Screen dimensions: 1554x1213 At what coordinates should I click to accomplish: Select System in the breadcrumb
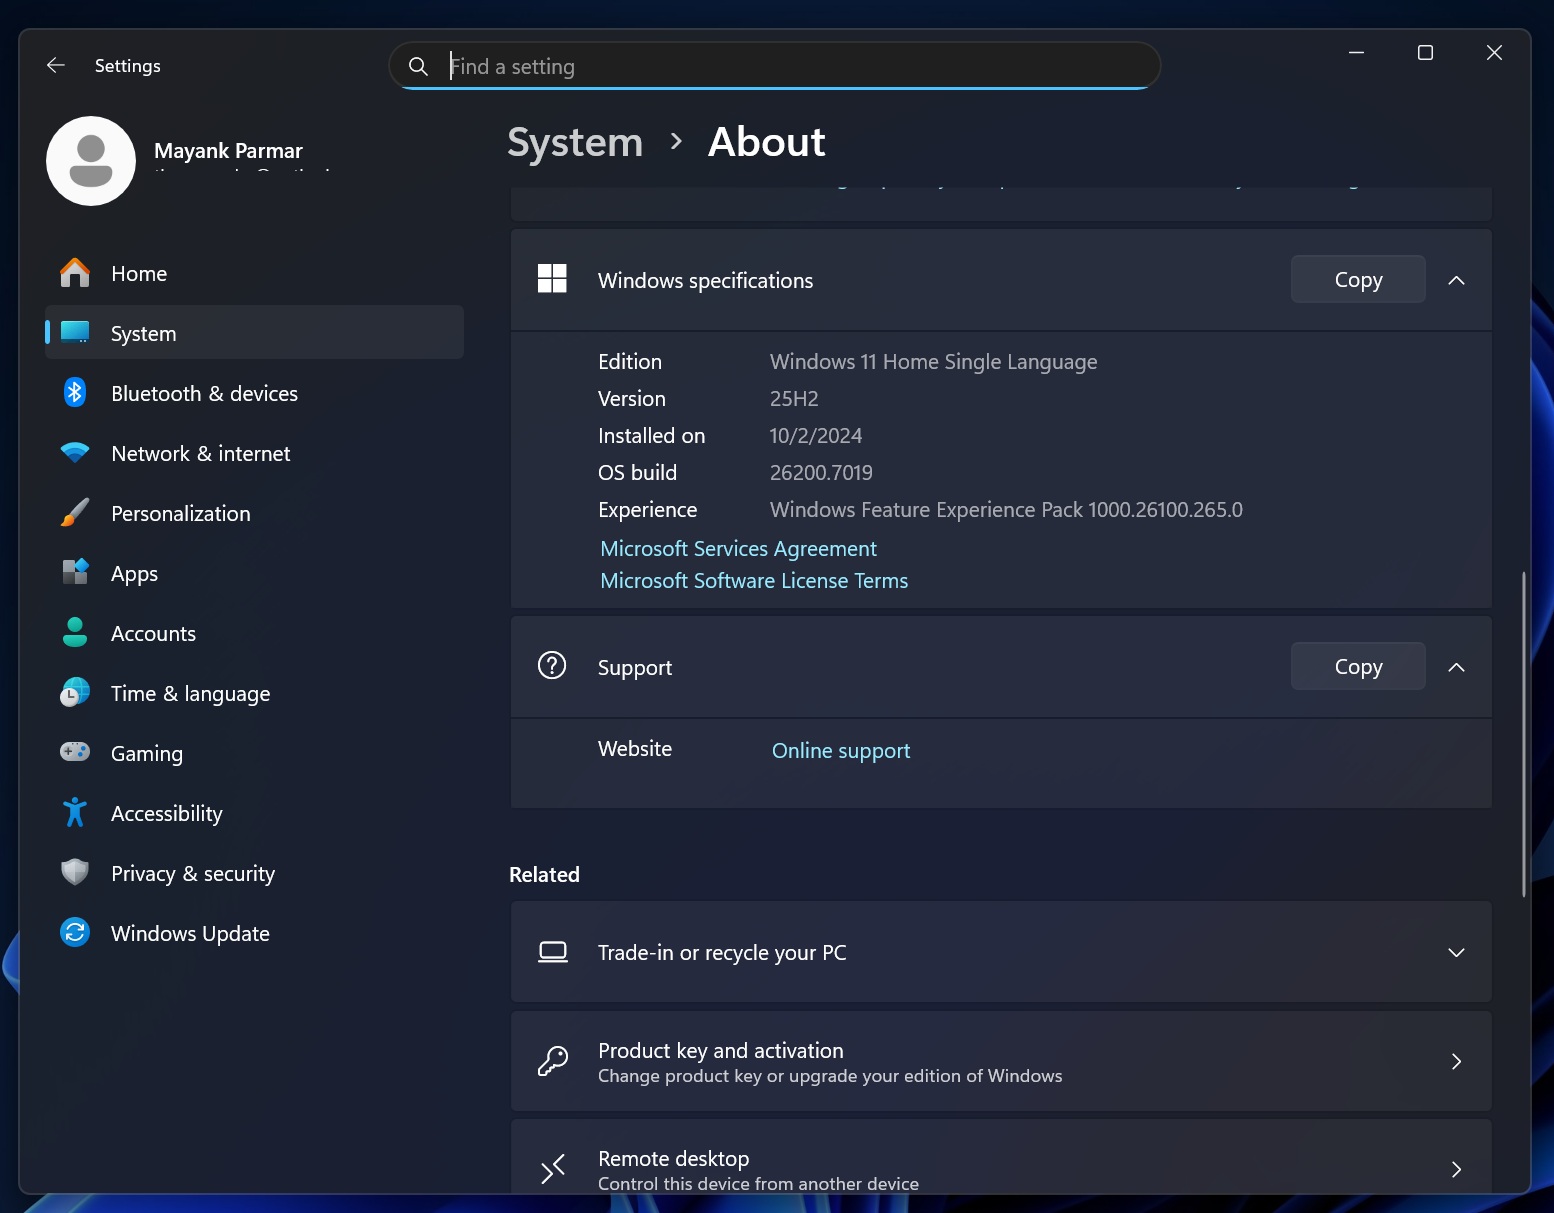[x=574, y=142]
